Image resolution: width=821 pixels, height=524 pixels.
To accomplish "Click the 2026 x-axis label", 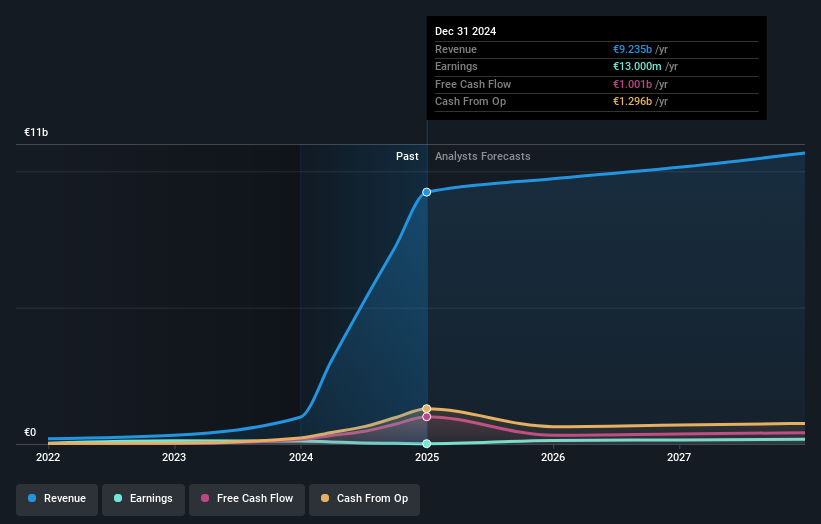I will pyautogui.click(x=553, y=457).
